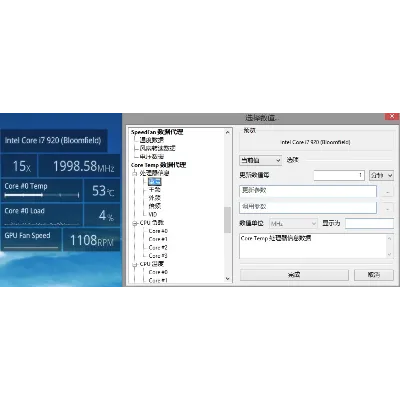
Task: Click the 1998.58MHz frequency tile
Action: [79, 166]
